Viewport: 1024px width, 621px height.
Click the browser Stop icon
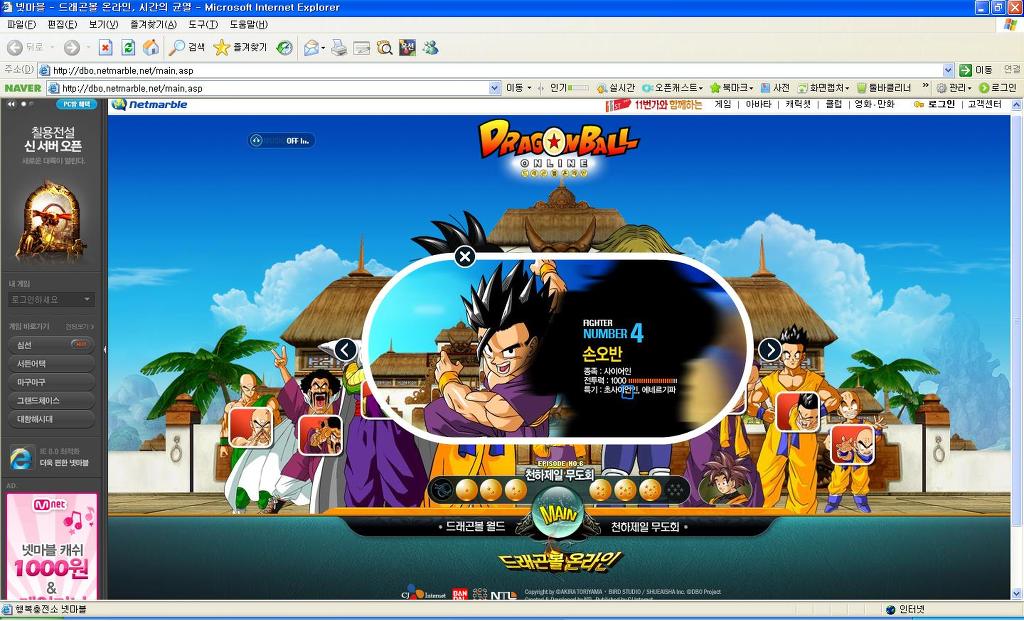coord(105,47)
